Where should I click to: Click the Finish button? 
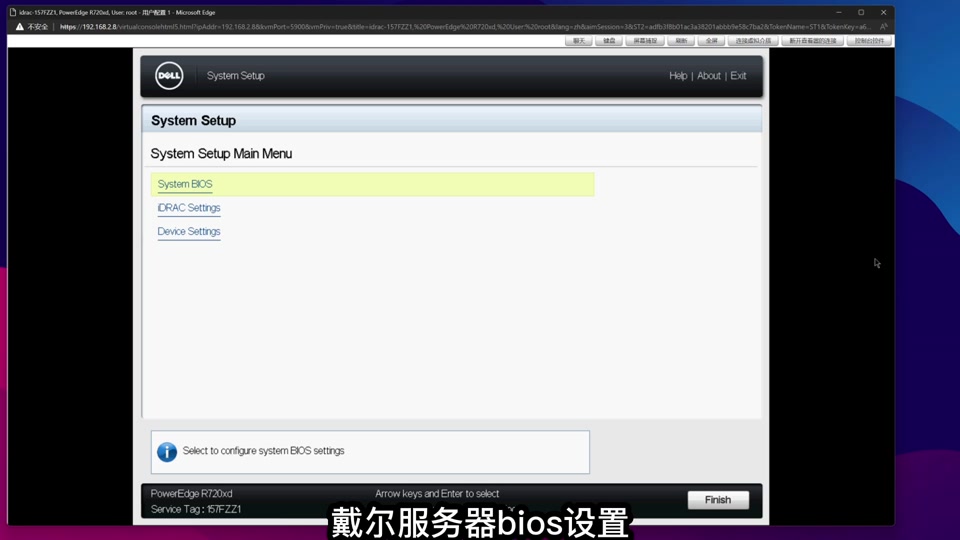point(718,500)
